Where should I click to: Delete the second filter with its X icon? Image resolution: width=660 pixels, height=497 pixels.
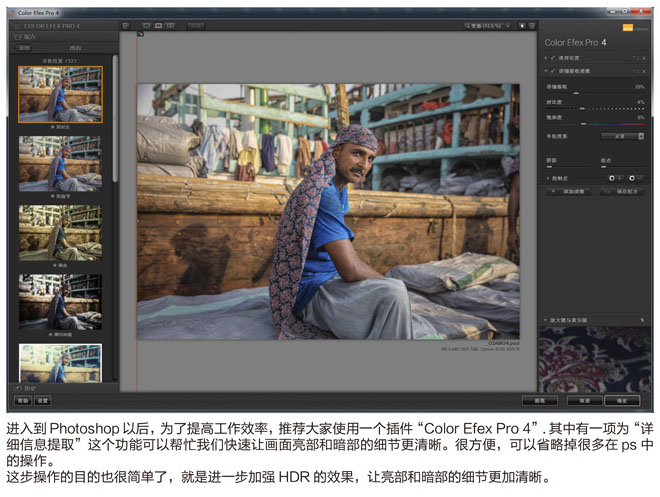pos(644,71)
